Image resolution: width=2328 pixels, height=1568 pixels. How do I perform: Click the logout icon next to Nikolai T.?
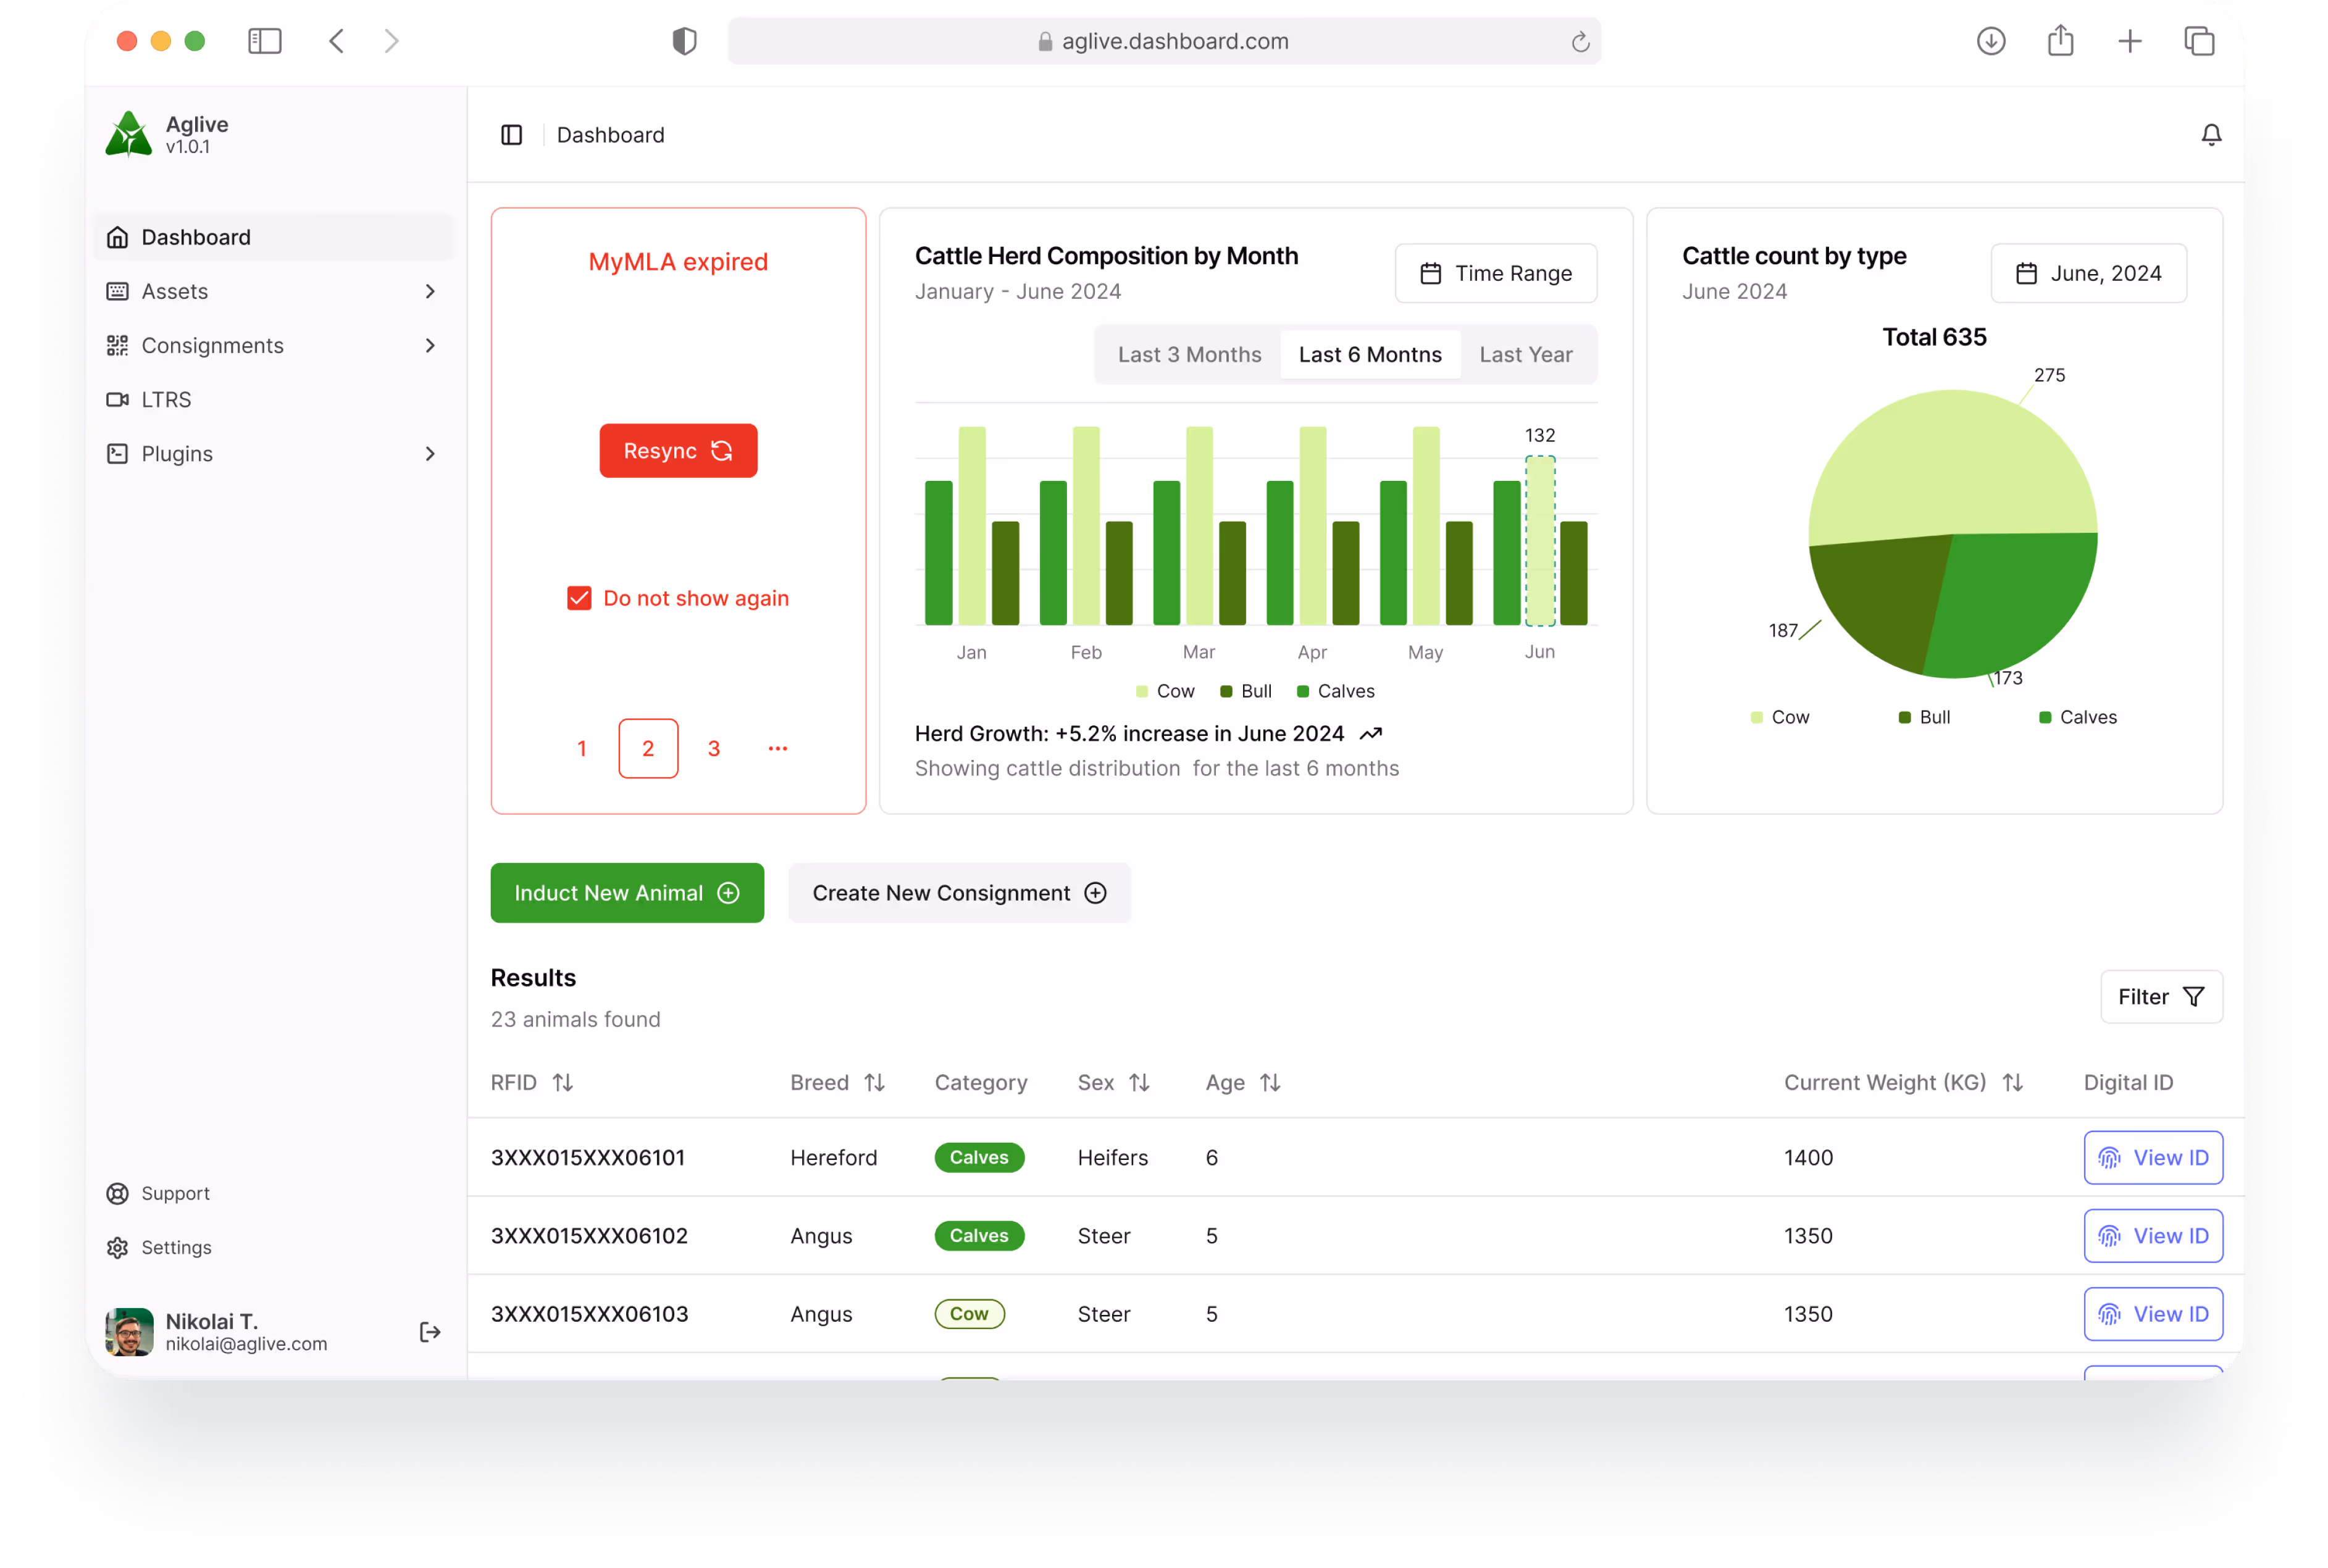coord(430,1332)
